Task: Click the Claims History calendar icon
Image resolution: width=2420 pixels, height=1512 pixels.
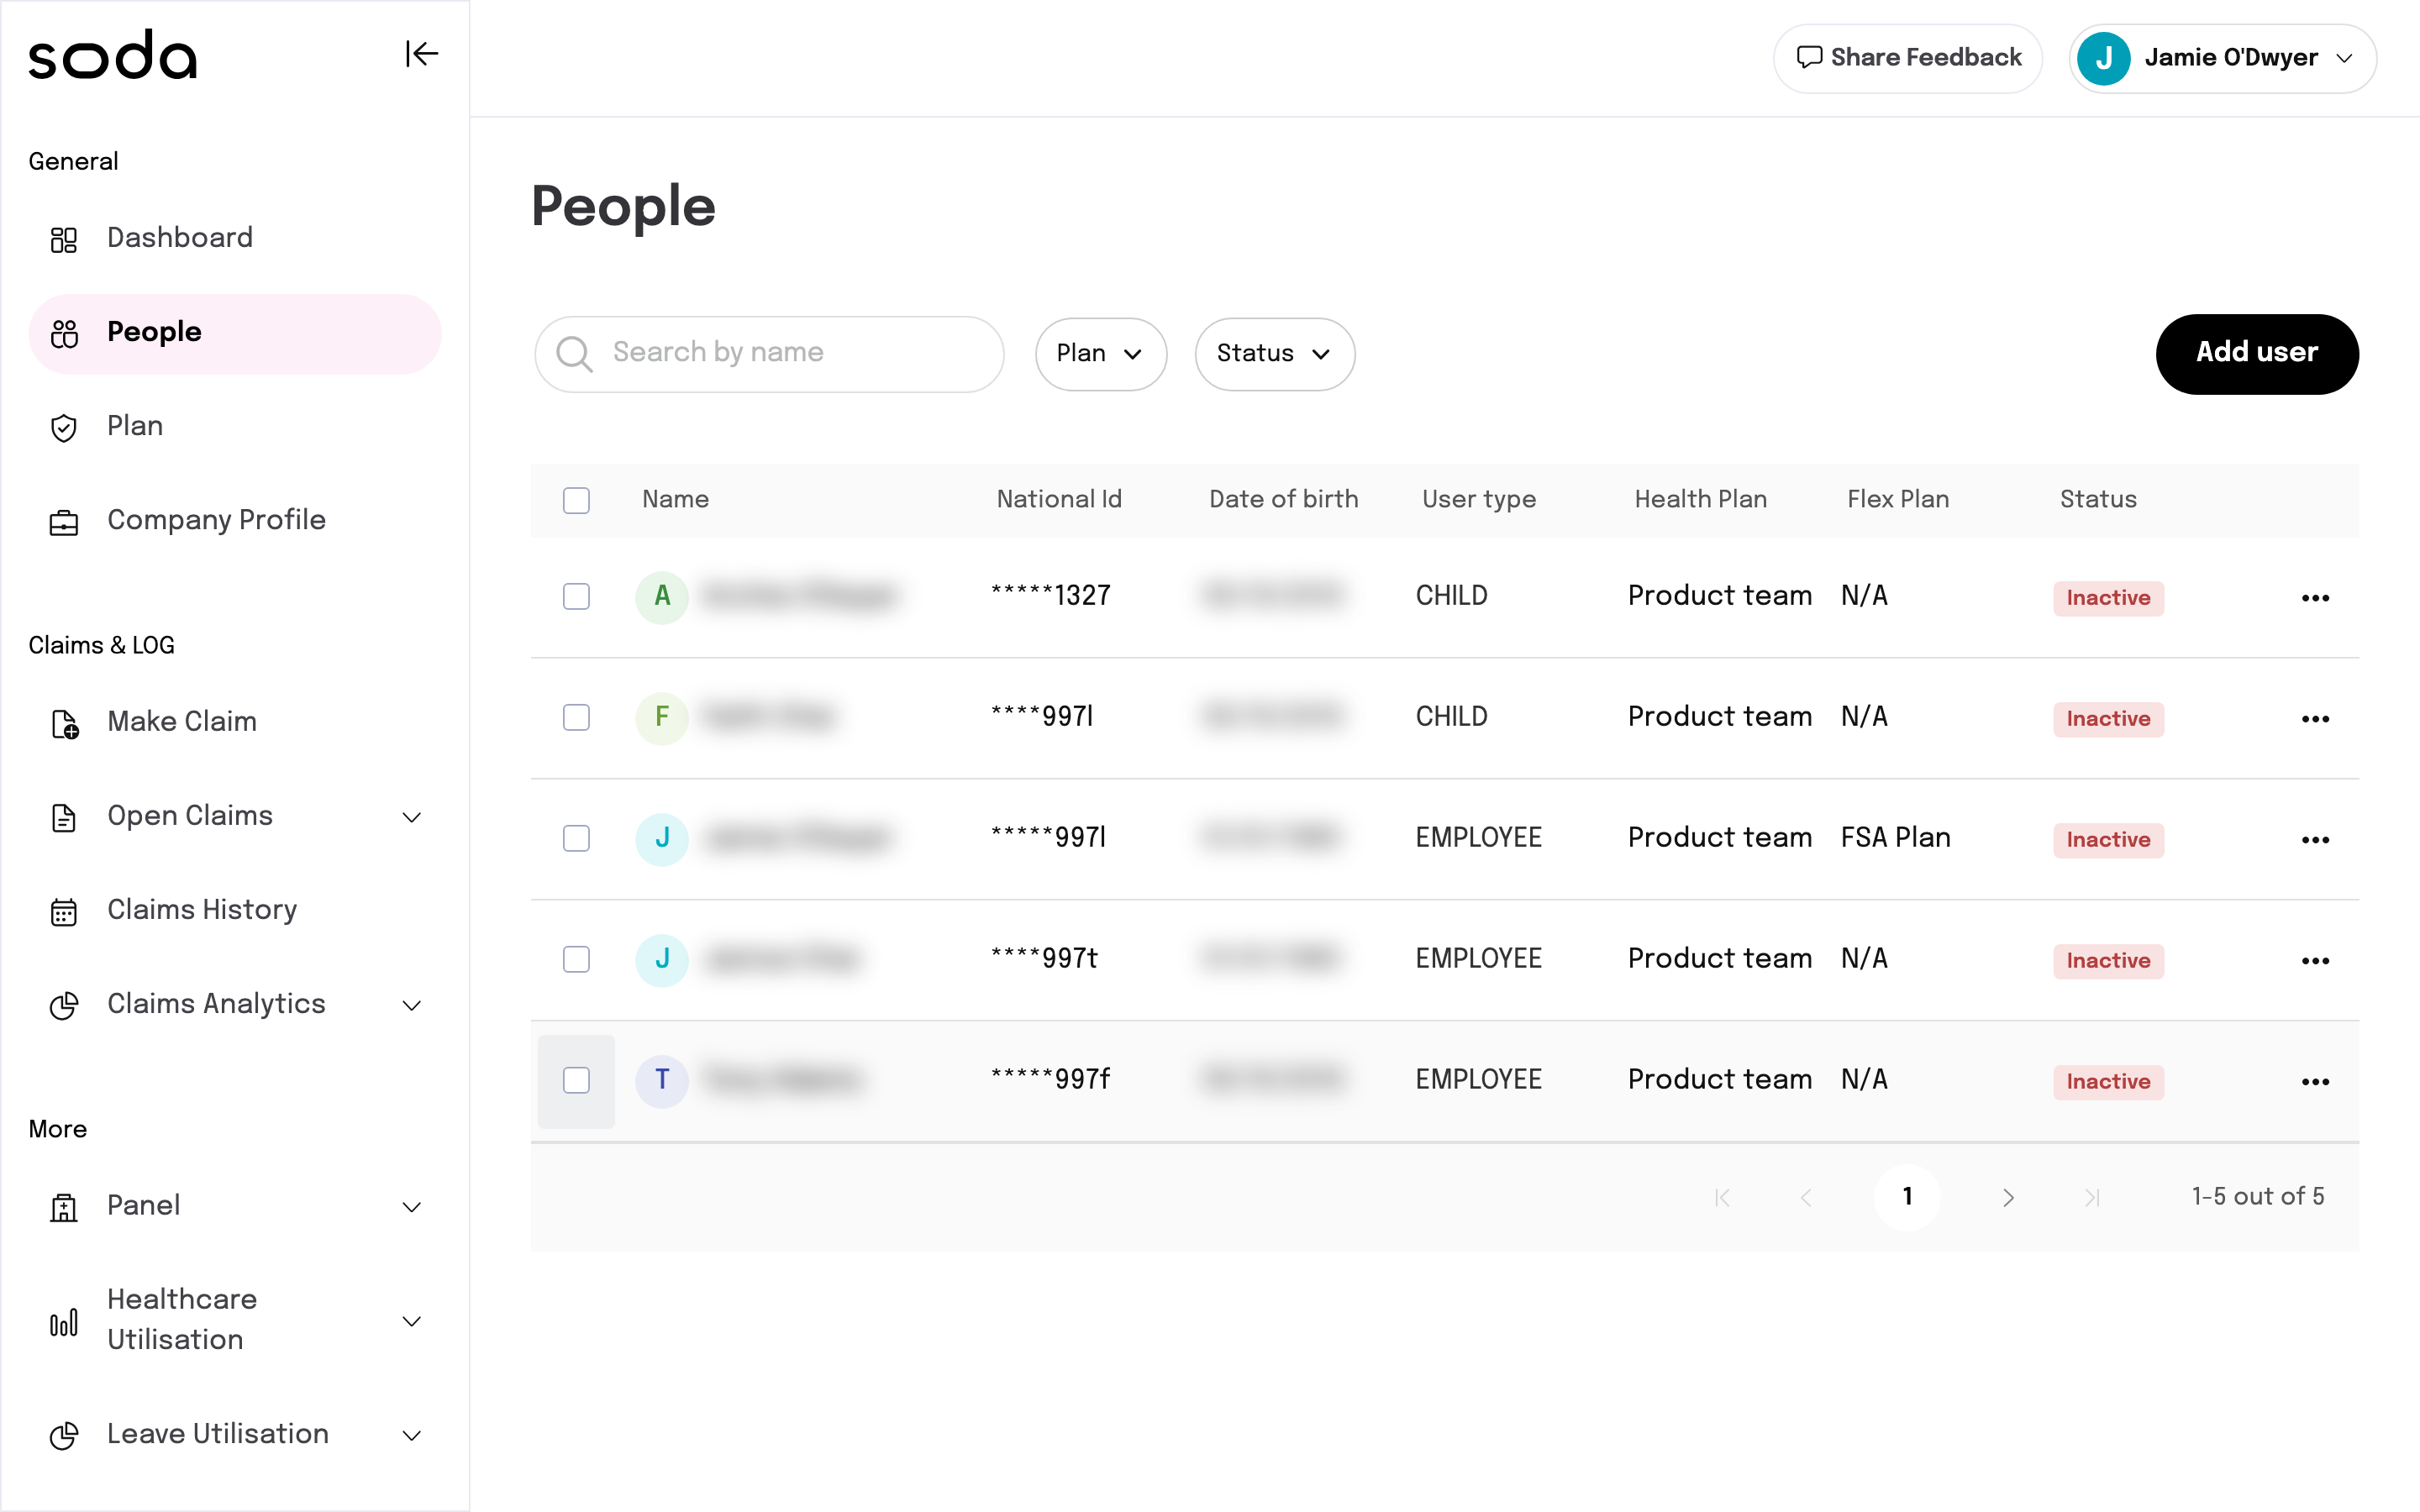Action: 64,911
